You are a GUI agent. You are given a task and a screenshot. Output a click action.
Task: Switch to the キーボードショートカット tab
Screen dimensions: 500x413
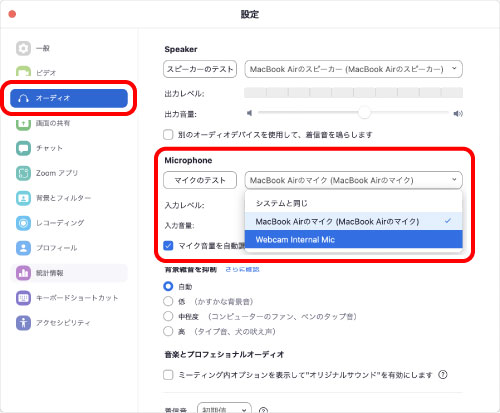(x=69, y=298)
